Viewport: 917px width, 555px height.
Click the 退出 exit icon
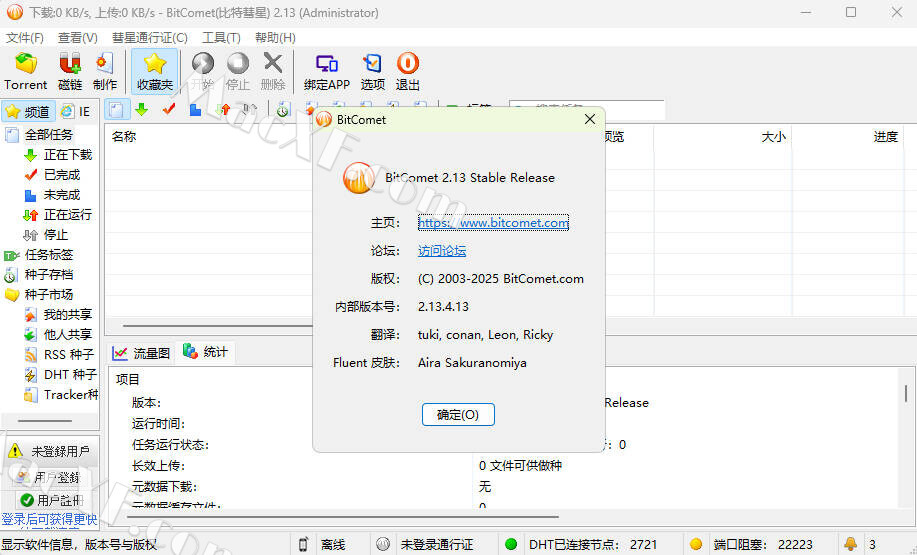[408, 71]
